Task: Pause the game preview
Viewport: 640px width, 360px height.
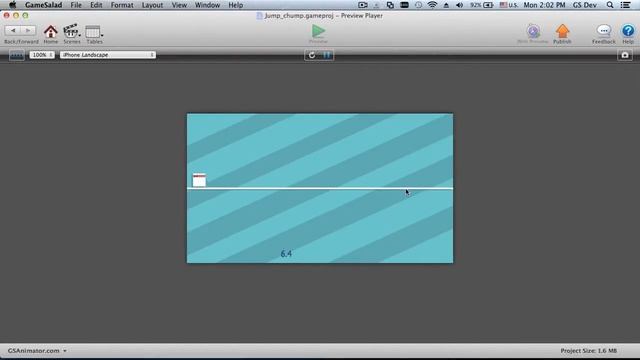Action: point(327,55)
